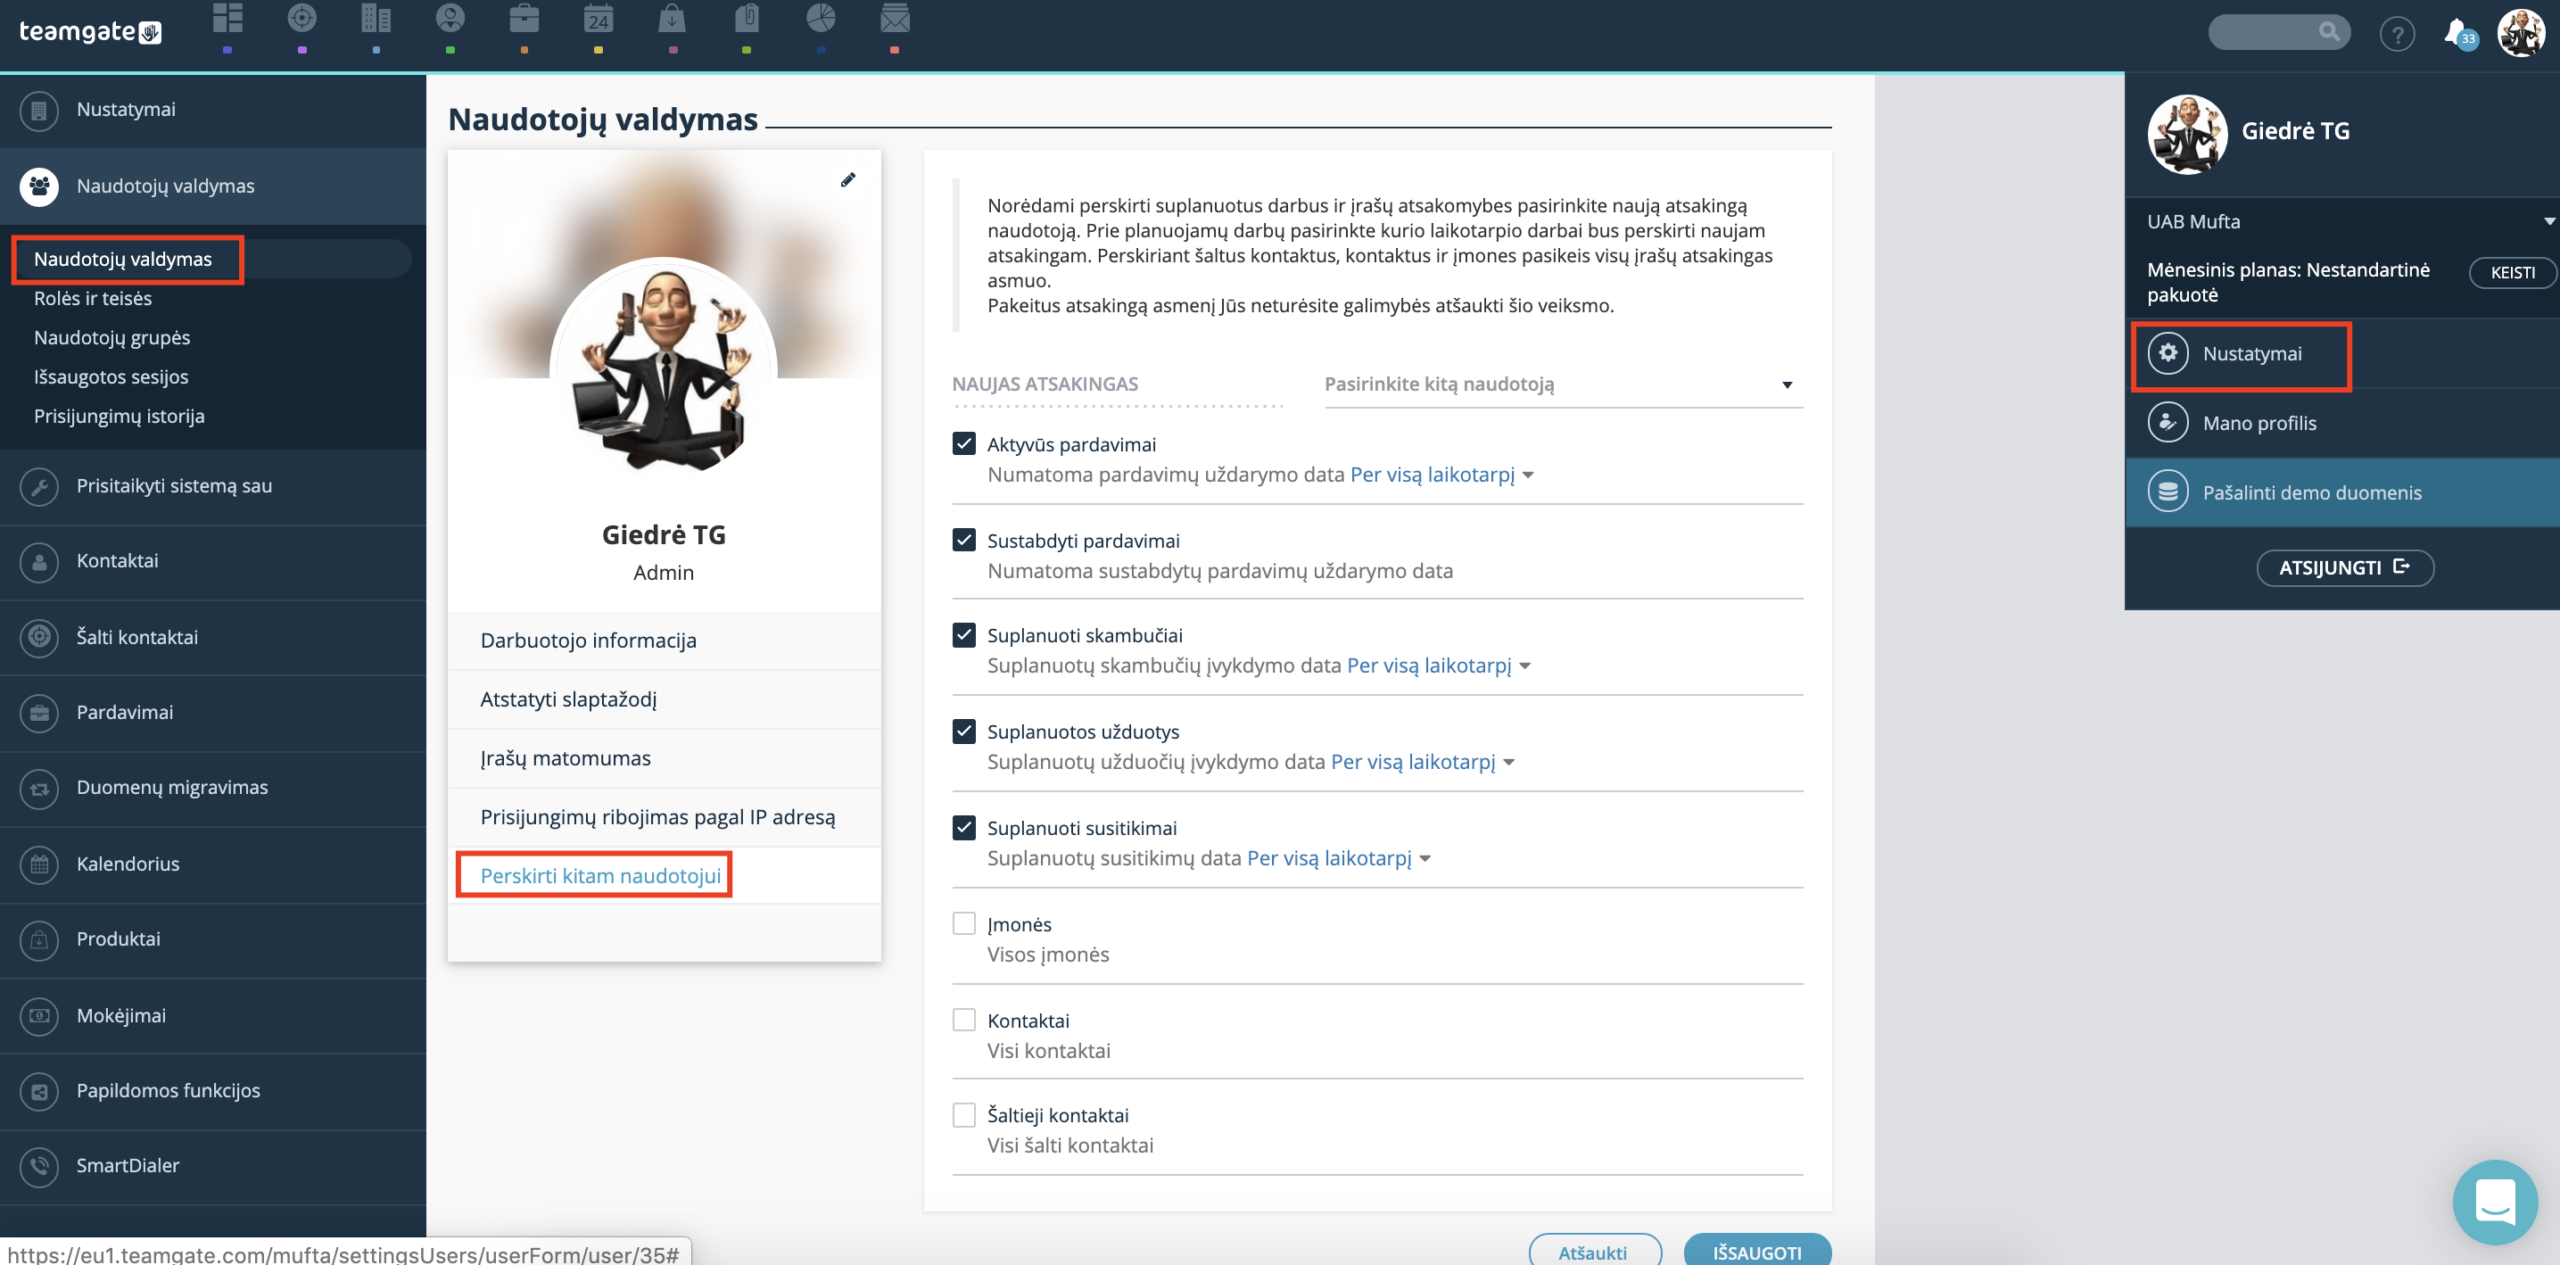Uncheck the Suplanuoti skambučiai checkbox
Image resolution: width=2560 pixels, height=1265 pixels.
pos(964,635)
